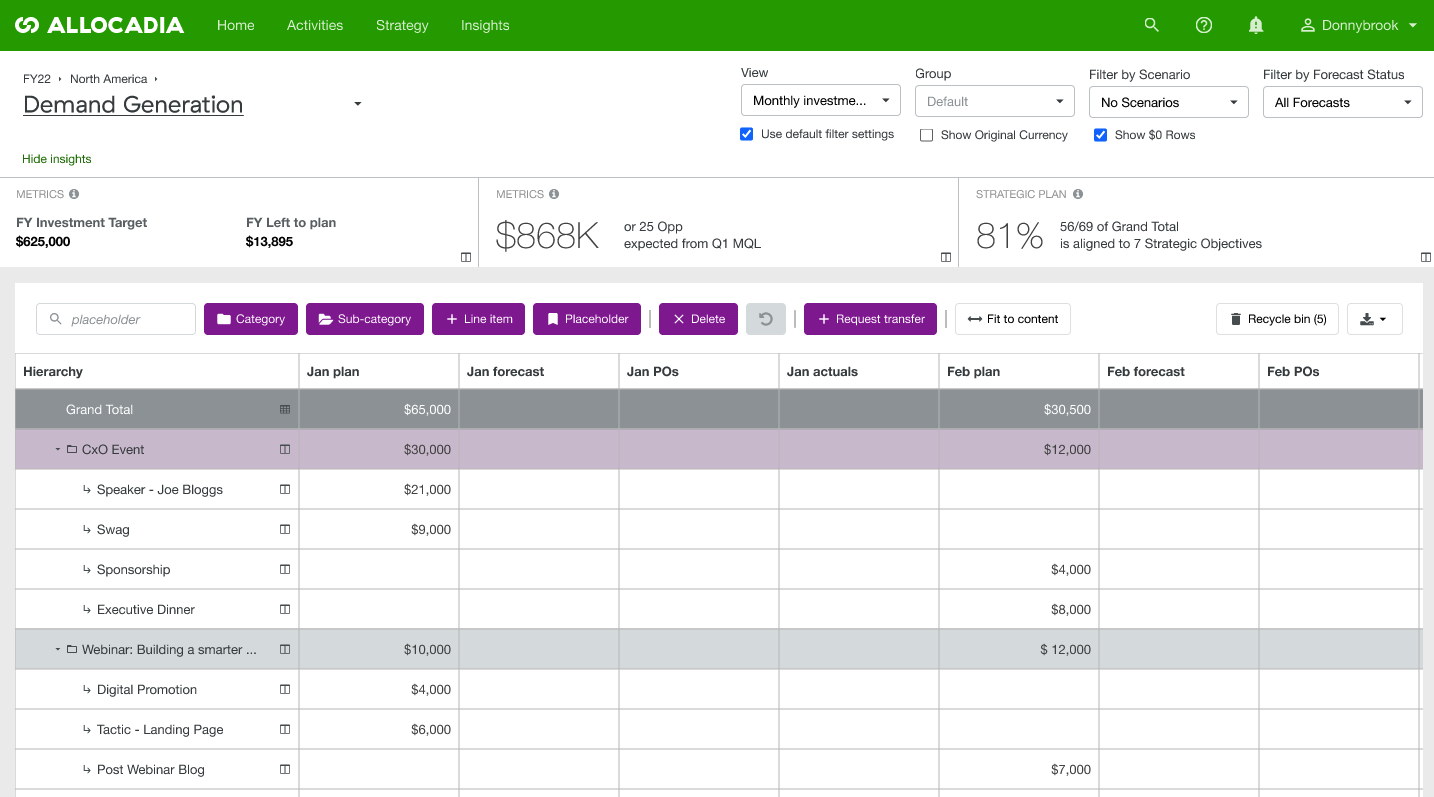This screenshot has width=1434, height=797.
Task: Open details panel for Tactic - Landing Page
Action: pyautogui.click(x=285, y=729)
